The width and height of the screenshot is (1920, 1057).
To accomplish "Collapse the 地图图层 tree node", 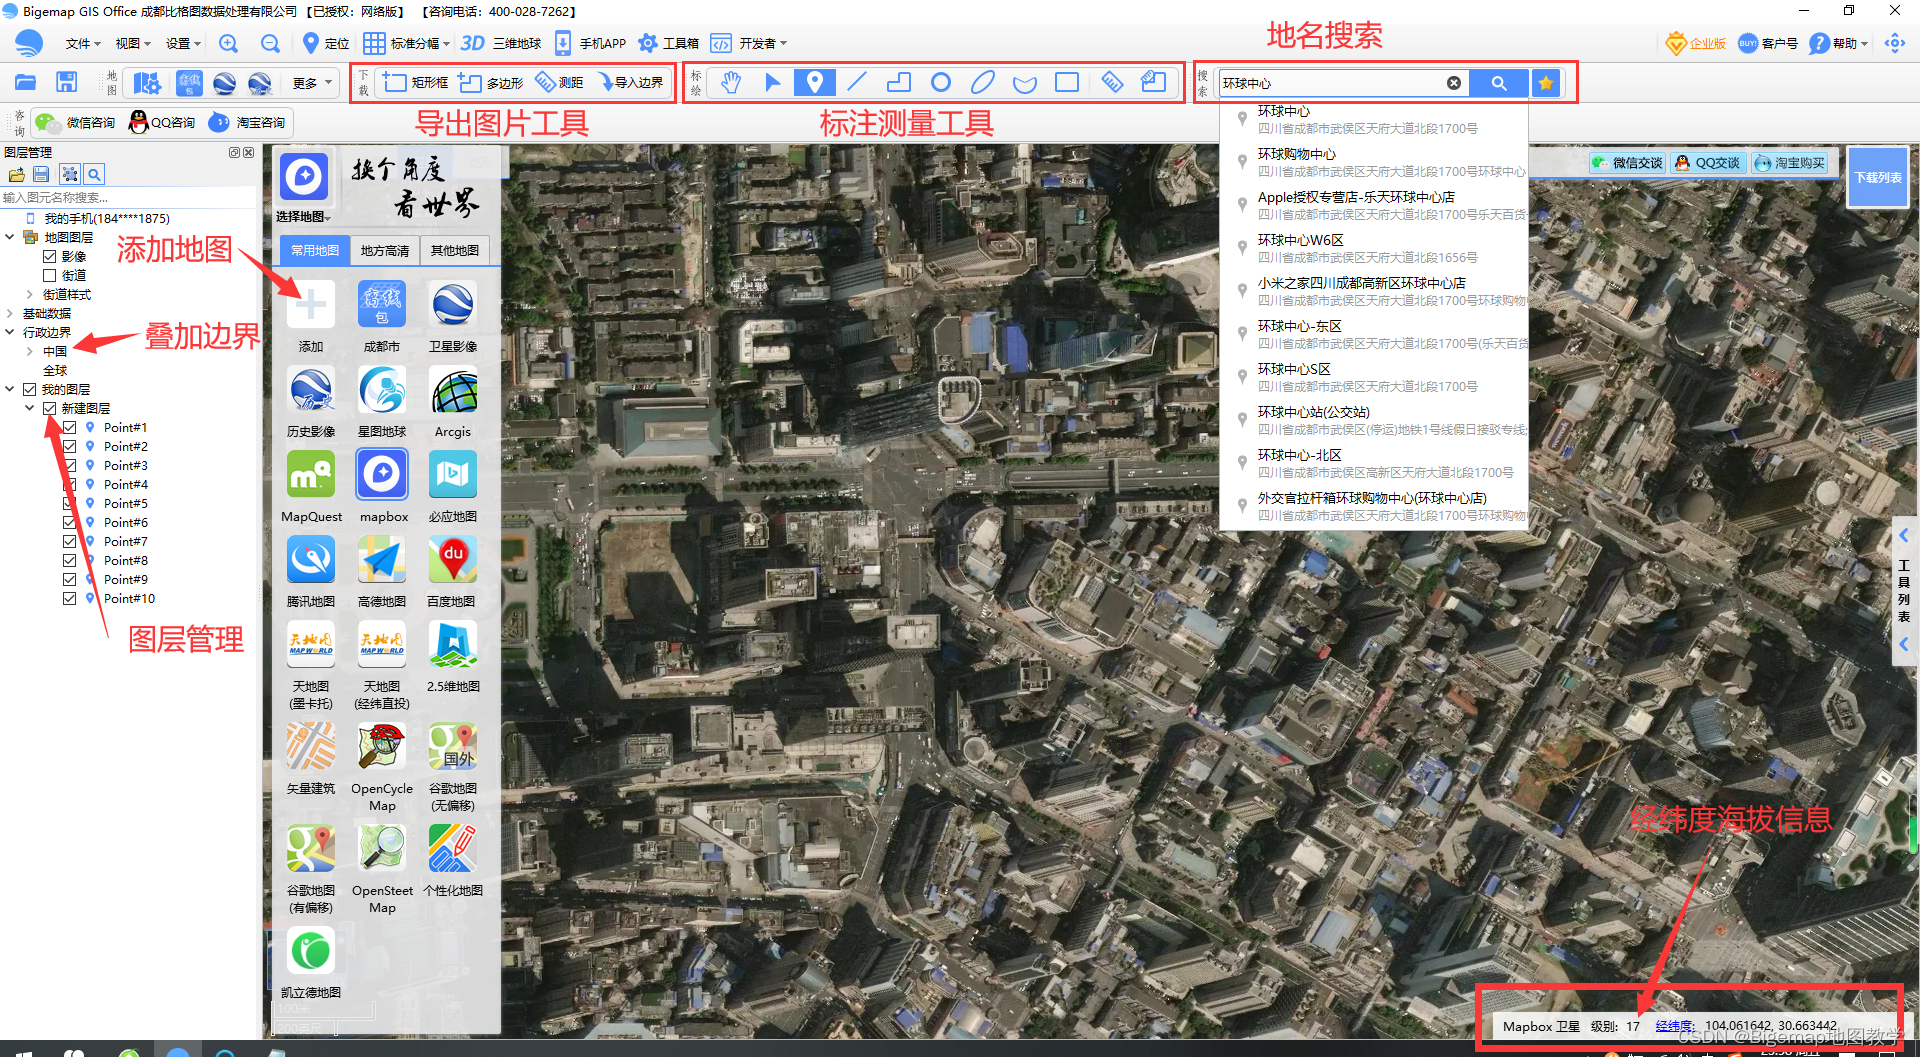I will coord(10,237).
